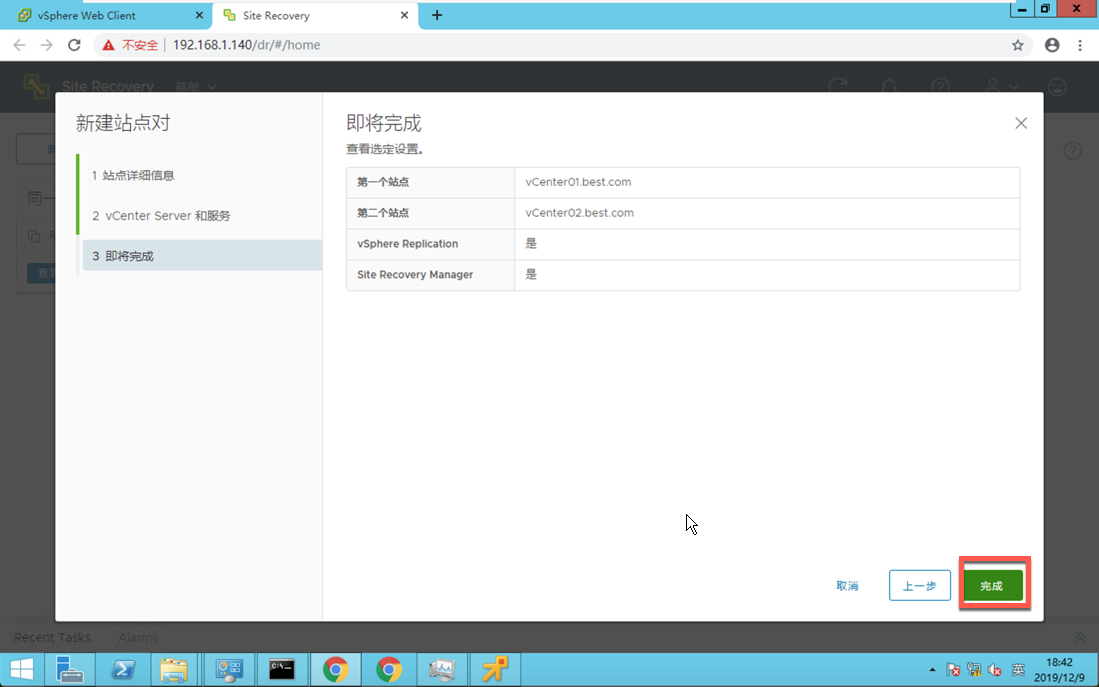Open the help question-mark icon in header
This screenshot has height=687, width=1099.
[941, 86]
